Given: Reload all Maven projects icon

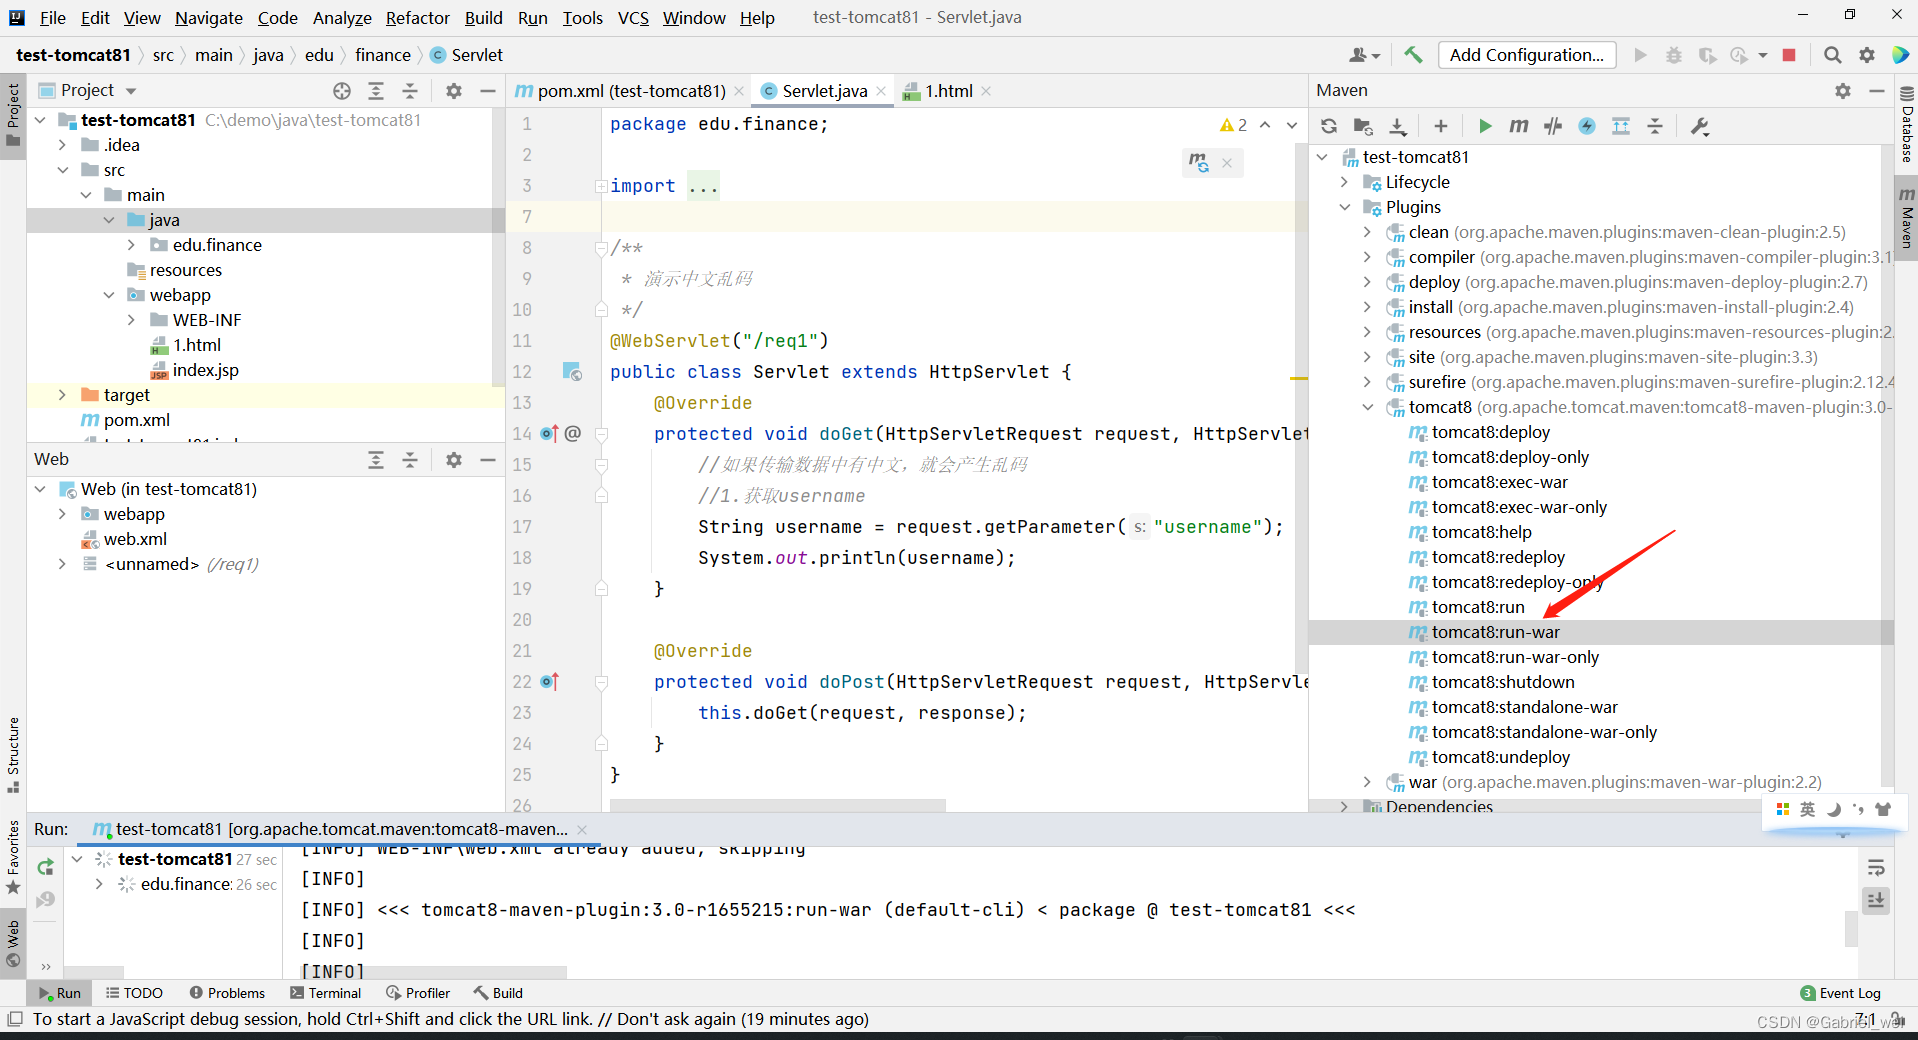Looking at the screenshot, I should pos(1329,126).
